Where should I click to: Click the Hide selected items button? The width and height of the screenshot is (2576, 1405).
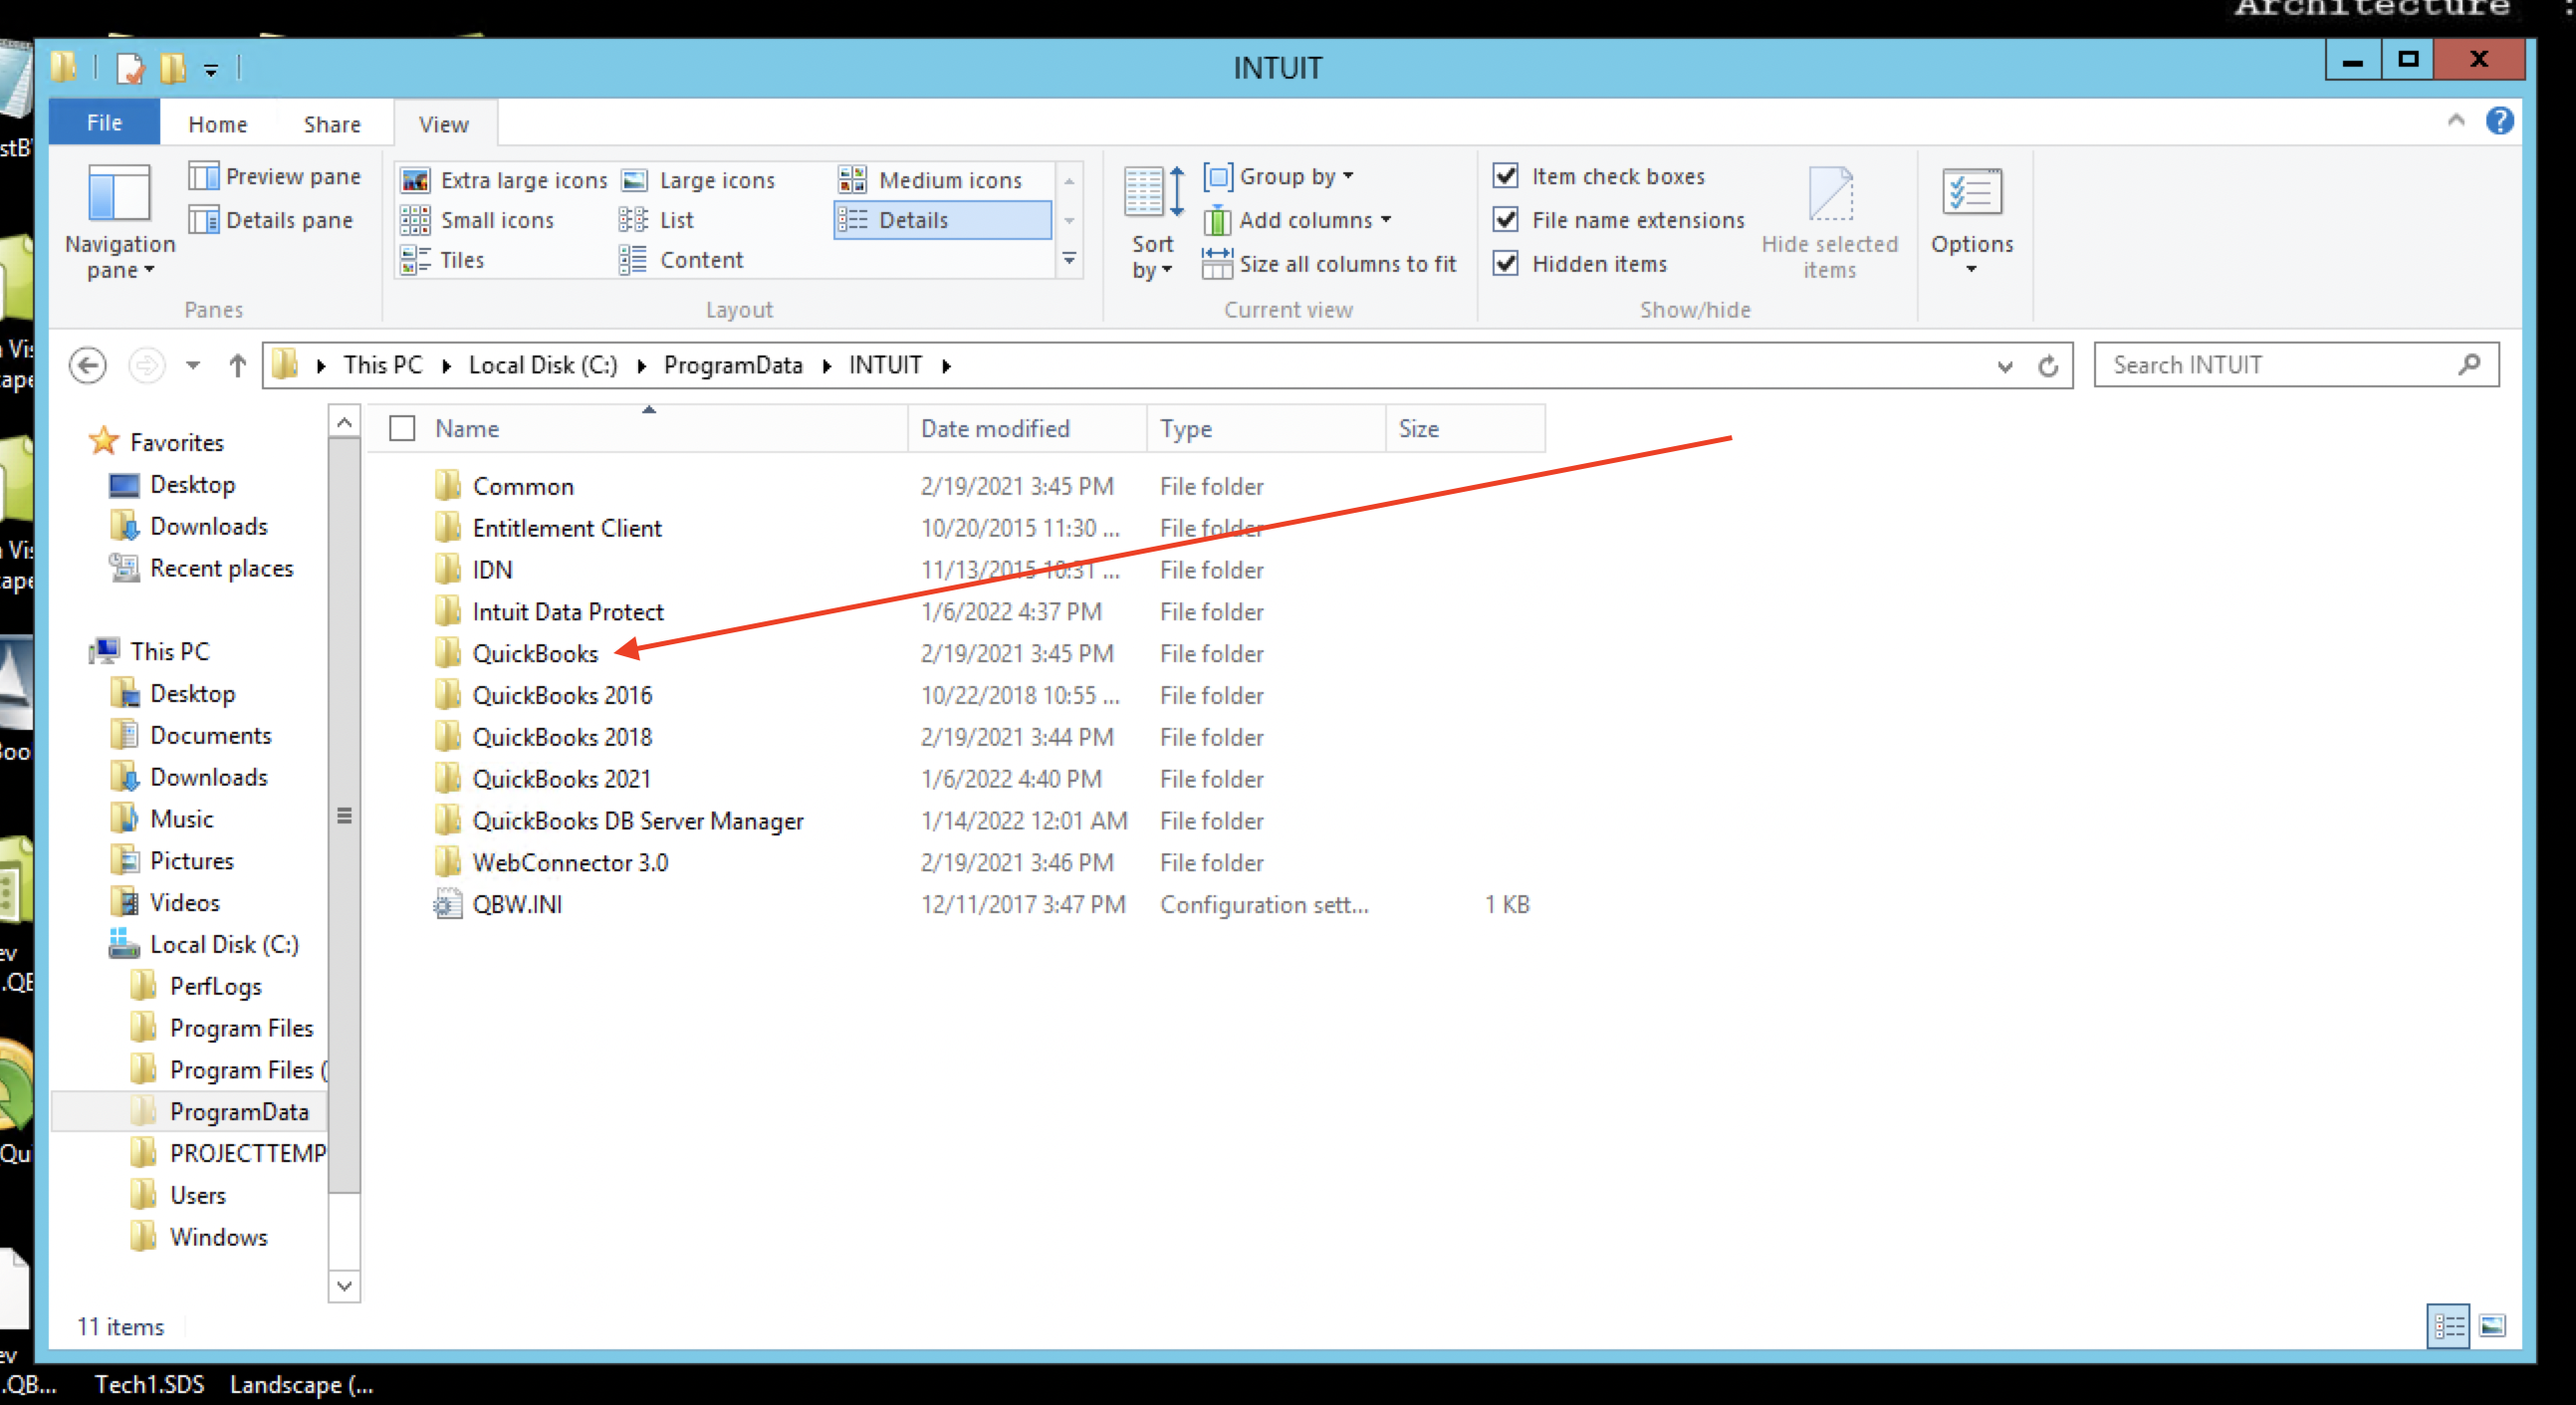click(x=1829, y=222)
